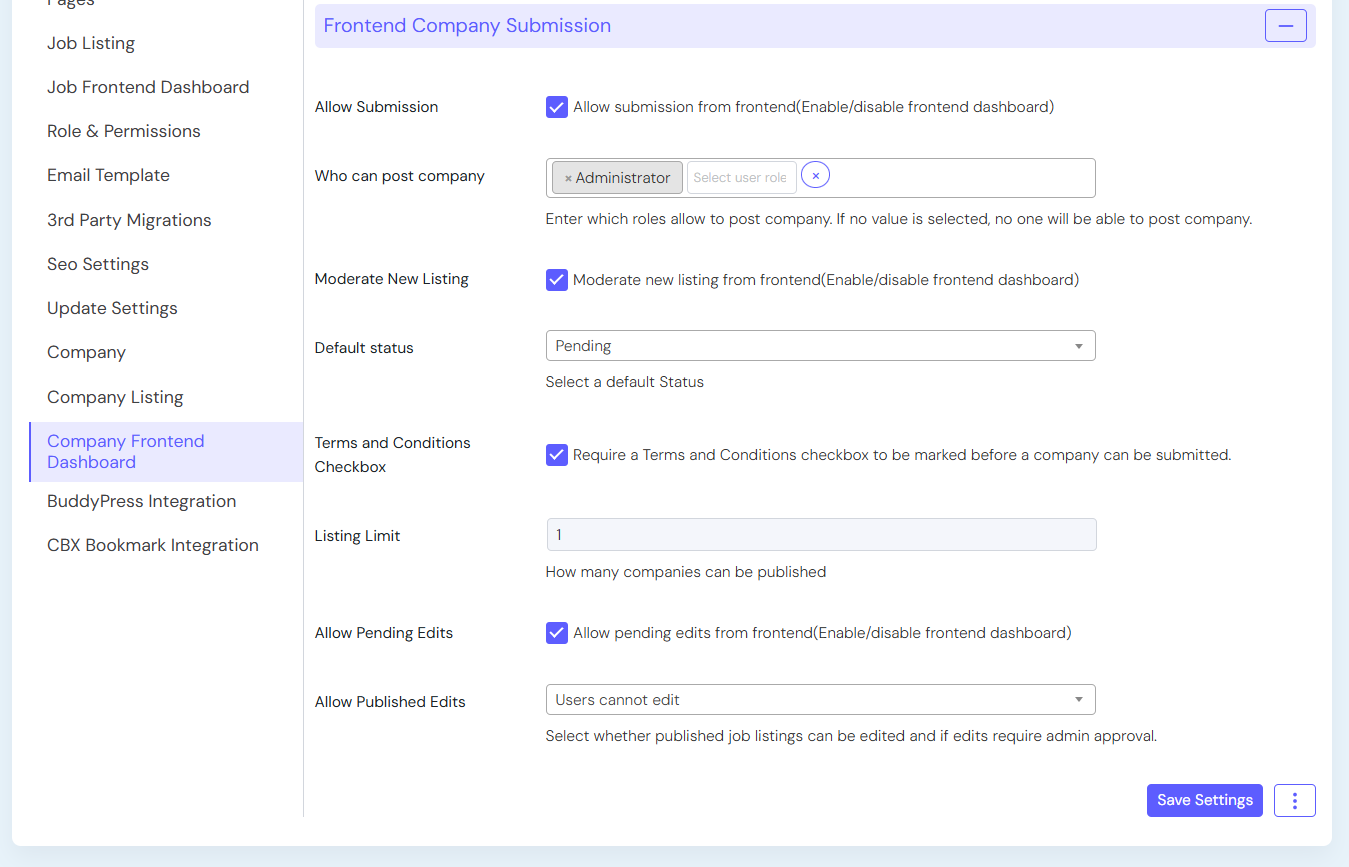Open CBX Bookmark Integration settings
The width and height of the screenshot is (1349, 867).
(153, 545)
